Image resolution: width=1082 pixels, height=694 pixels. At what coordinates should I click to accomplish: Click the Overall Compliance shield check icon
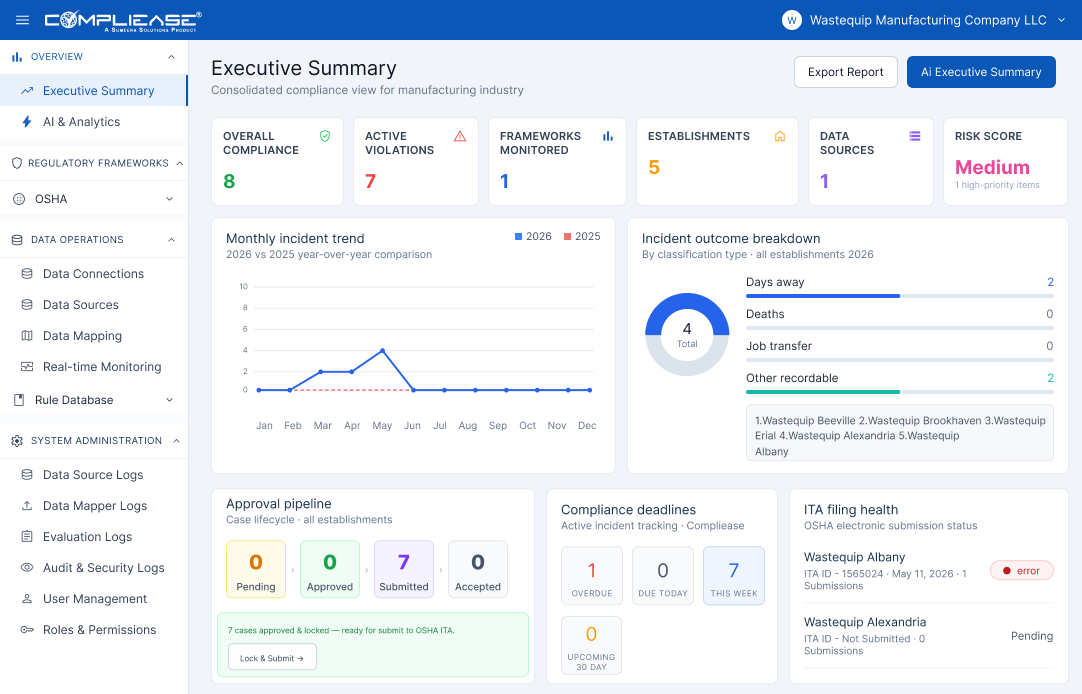(325, 136)
